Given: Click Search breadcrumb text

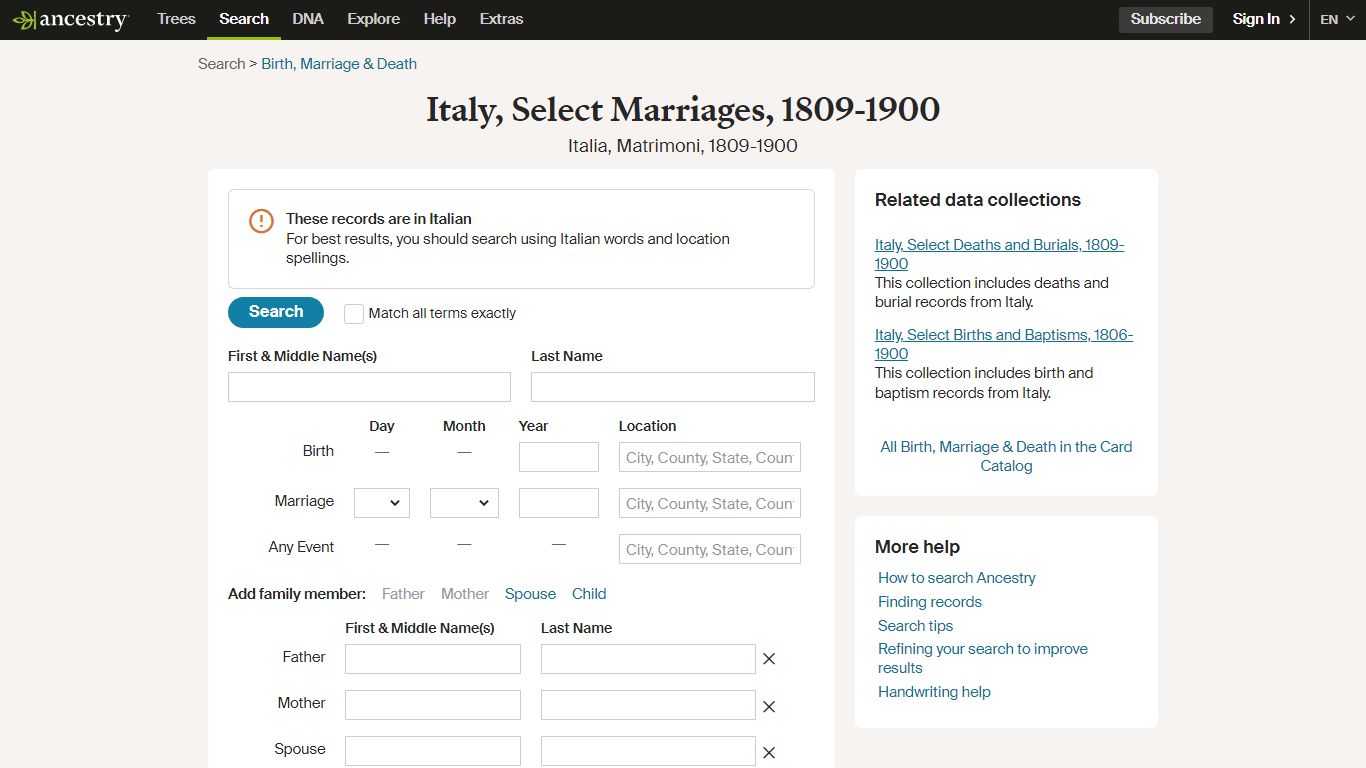Looking at the screenshot, I should [x=221, y=64].
